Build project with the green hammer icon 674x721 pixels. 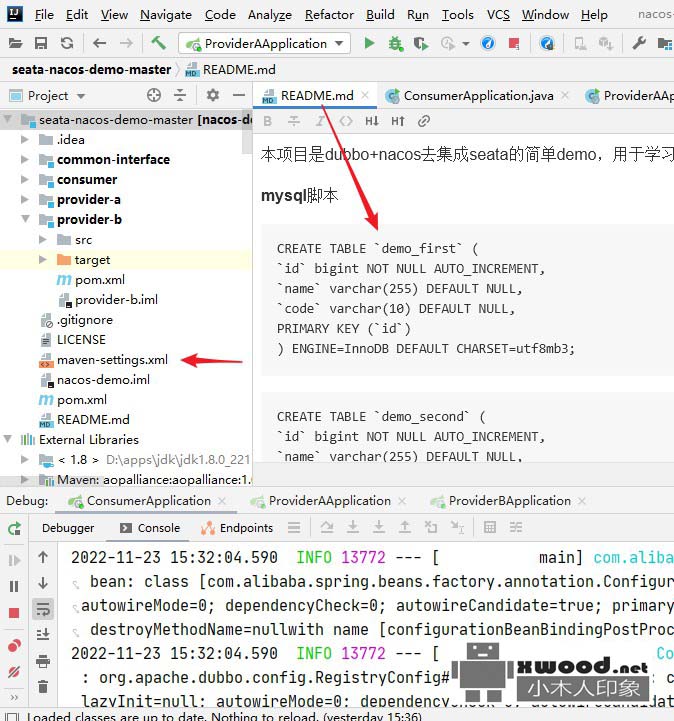click(159, 43)
